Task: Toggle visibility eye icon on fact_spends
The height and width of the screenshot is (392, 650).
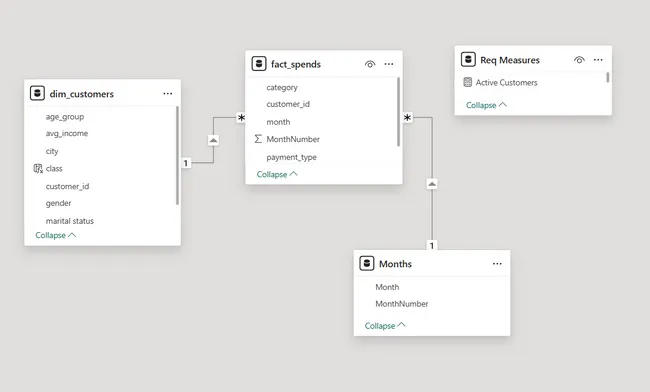Action: click(370, 64)
